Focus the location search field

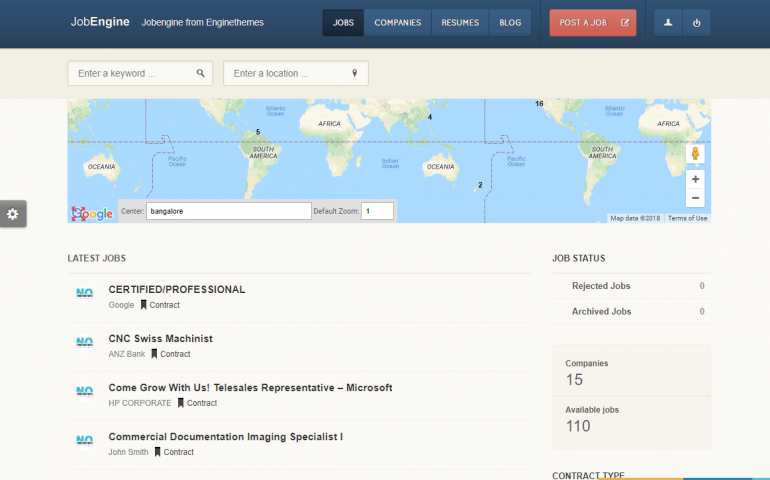(x=296, y=73)
